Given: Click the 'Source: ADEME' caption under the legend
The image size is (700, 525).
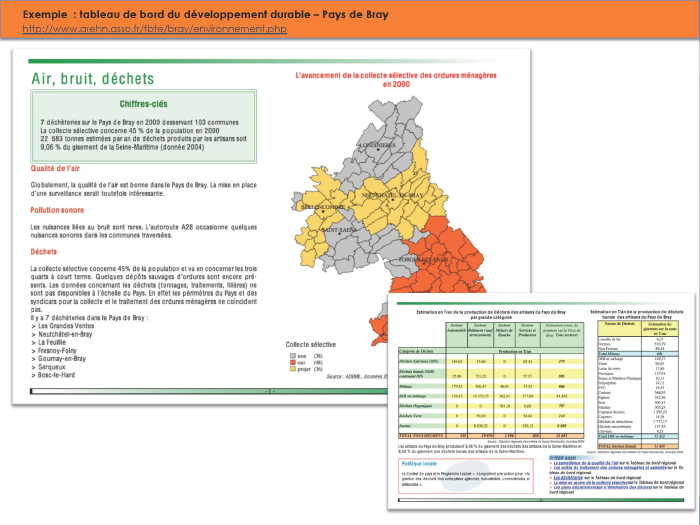Looking at the screenshot, I should click(x=357, y=377).
